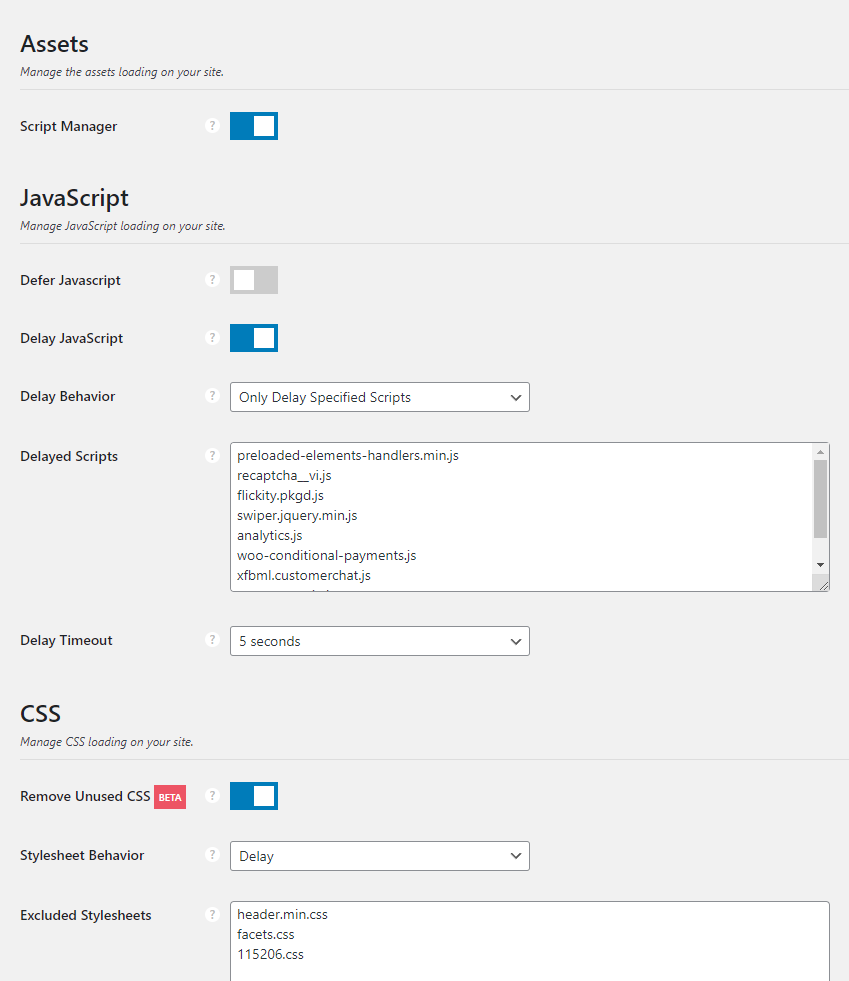Open help tooltip for Delay JavaScript
Screen dimensions: 849x981
(x=212, y=338)
